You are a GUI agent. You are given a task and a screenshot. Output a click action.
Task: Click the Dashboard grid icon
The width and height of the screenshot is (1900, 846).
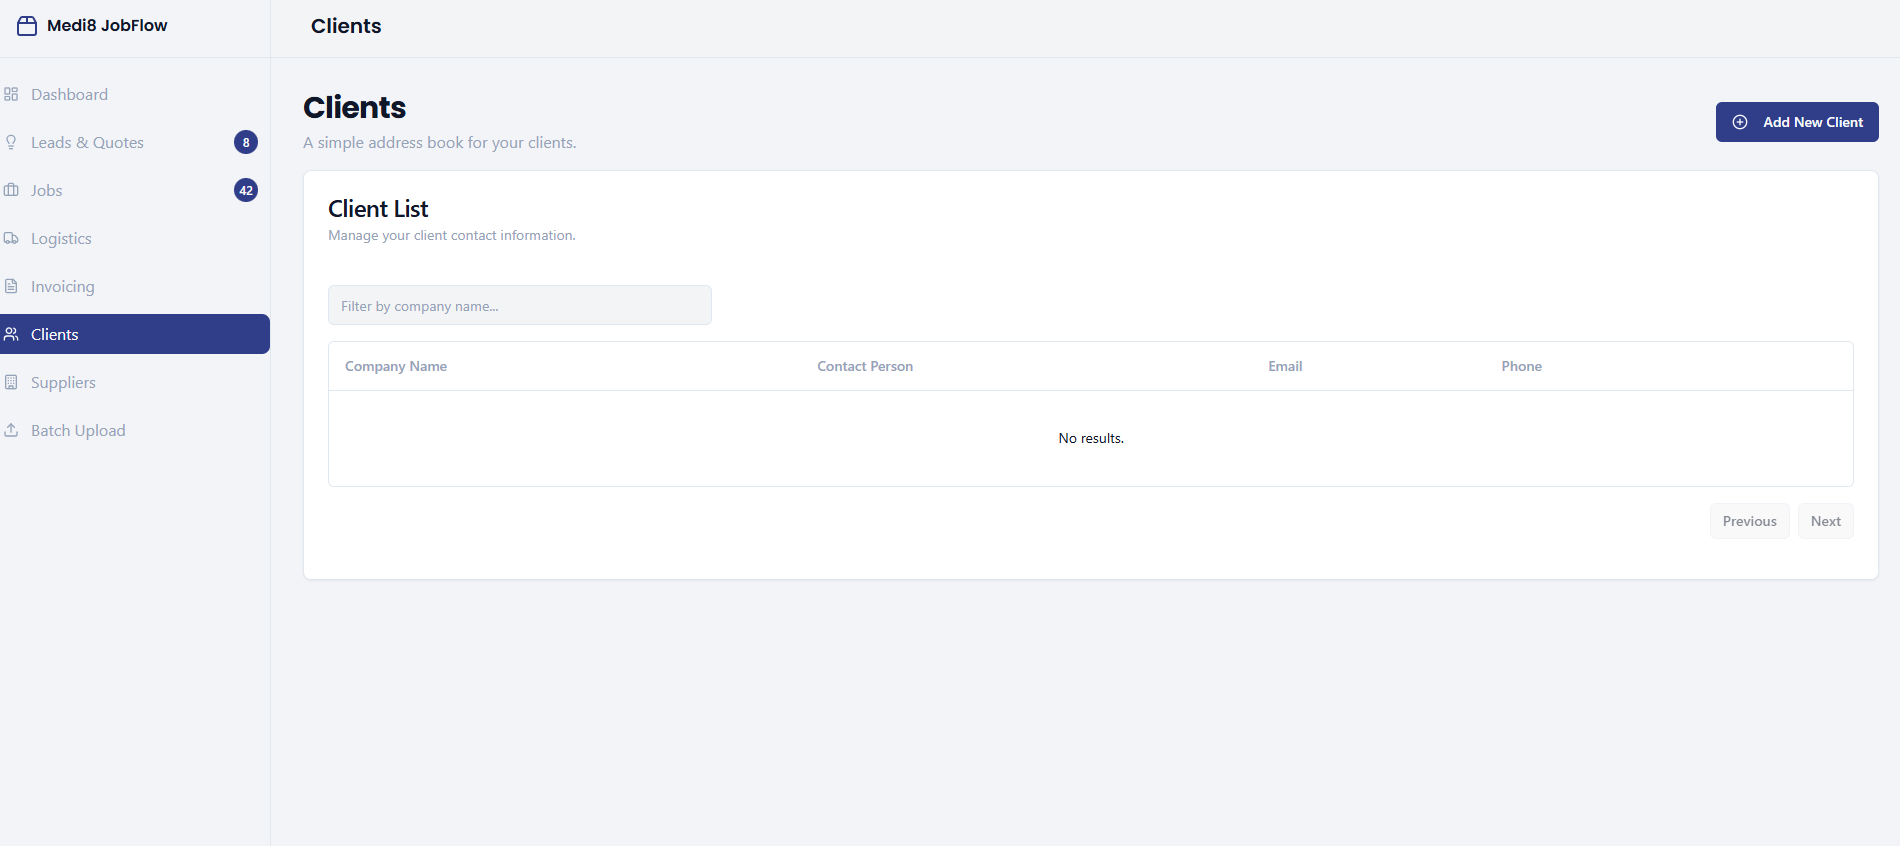pyautogui.click(x=11, y=94)
